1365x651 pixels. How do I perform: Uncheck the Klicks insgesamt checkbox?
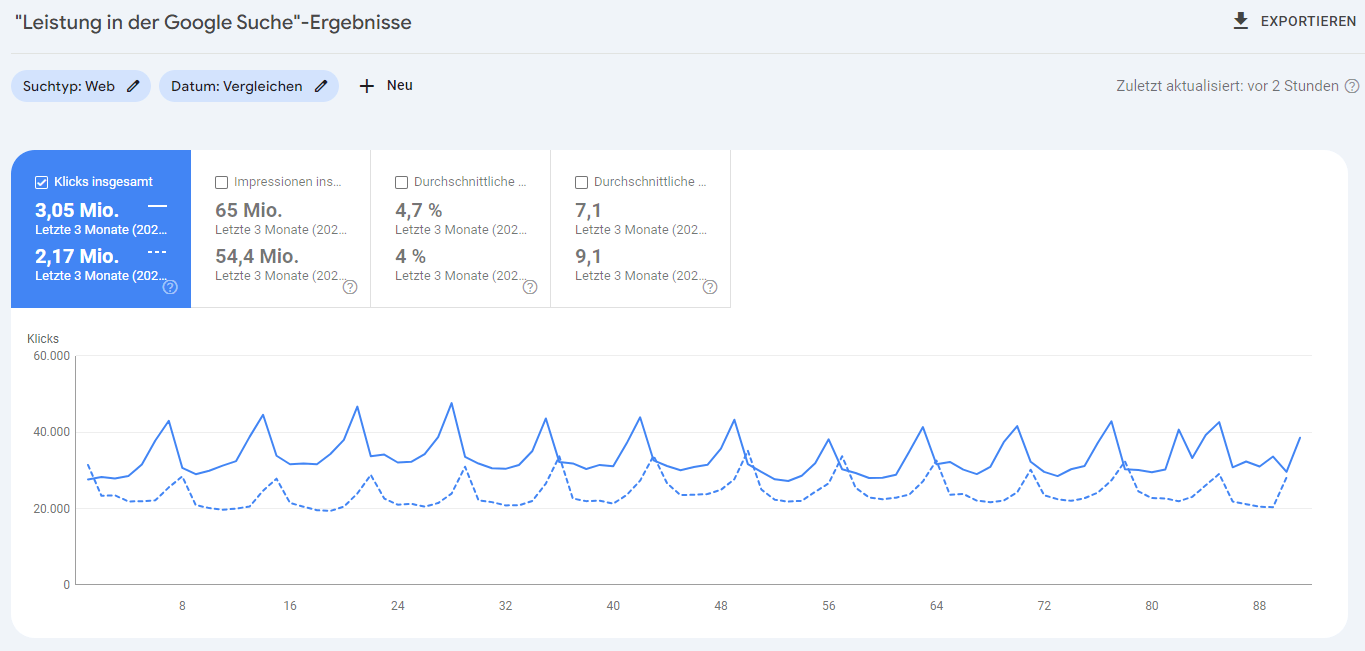[x=41, y=181]
